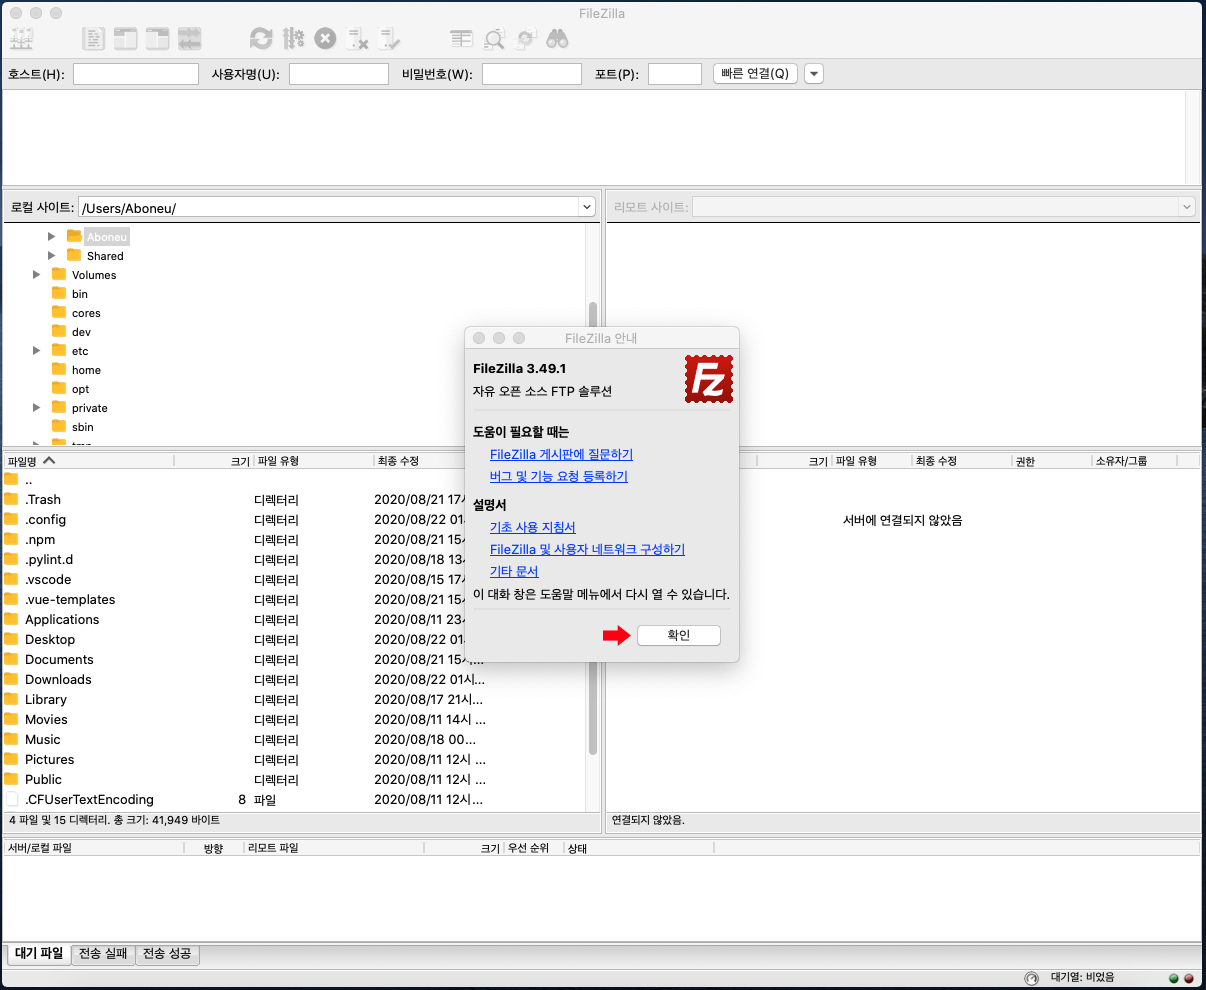This screenshot has width=1206, height=990.
Task: Click the queue 서버/로컬 파일 column header
Action: (94, 848)
